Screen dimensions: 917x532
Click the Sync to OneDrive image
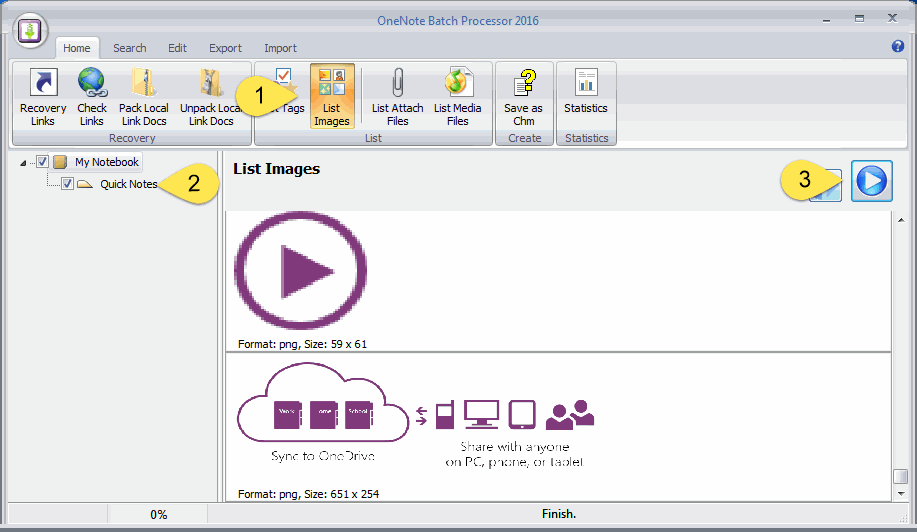[x=416, y=416]
